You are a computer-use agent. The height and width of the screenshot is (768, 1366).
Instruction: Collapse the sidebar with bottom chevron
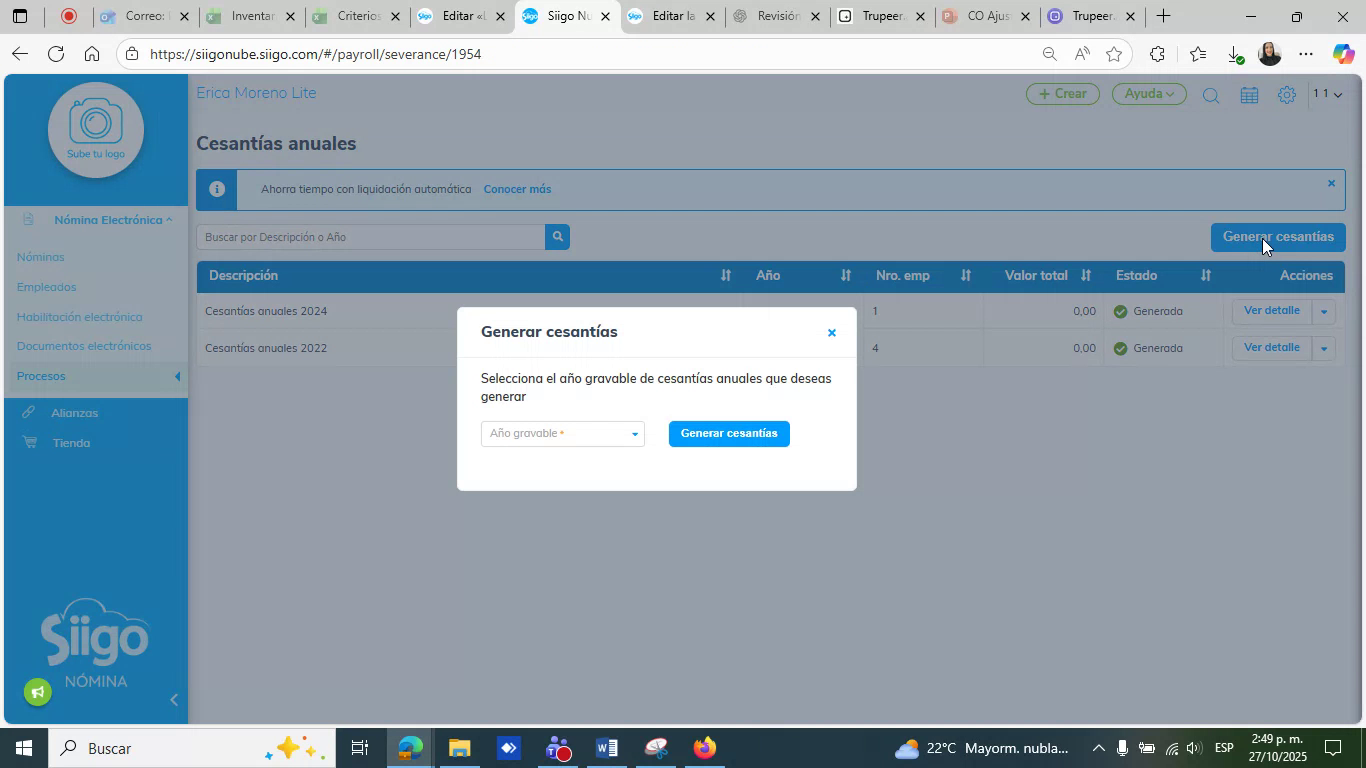click(x=174, y=700)
